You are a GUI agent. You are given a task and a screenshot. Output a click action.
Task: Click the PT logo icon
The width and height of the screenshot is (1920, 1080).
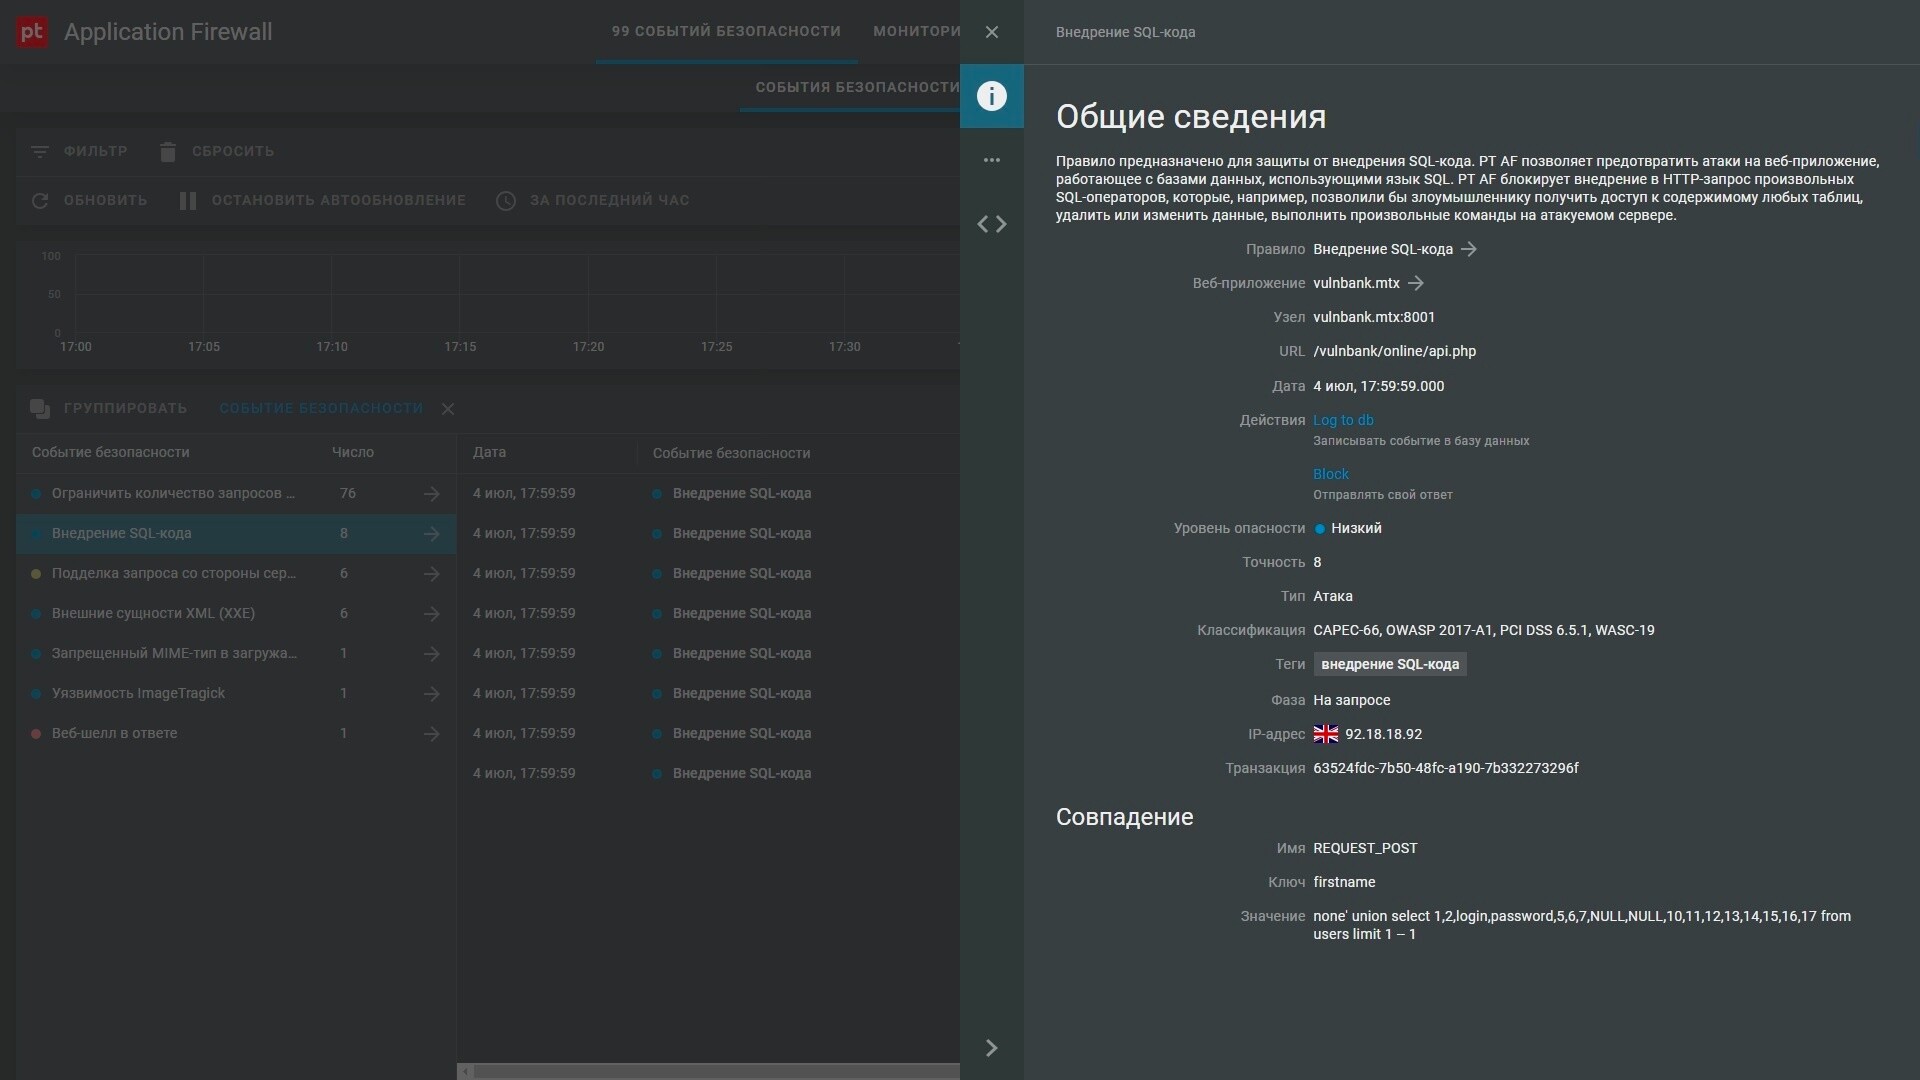(x=32, y=32)
